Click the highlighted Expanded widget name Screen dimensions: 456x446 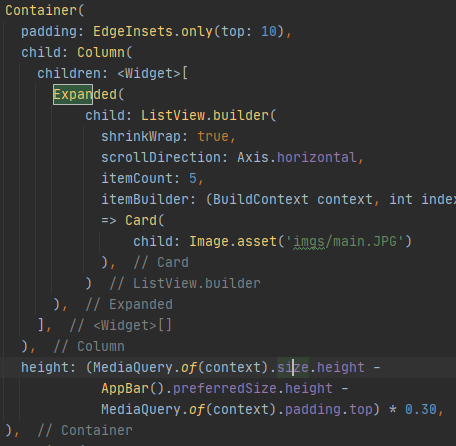[85, 94]
